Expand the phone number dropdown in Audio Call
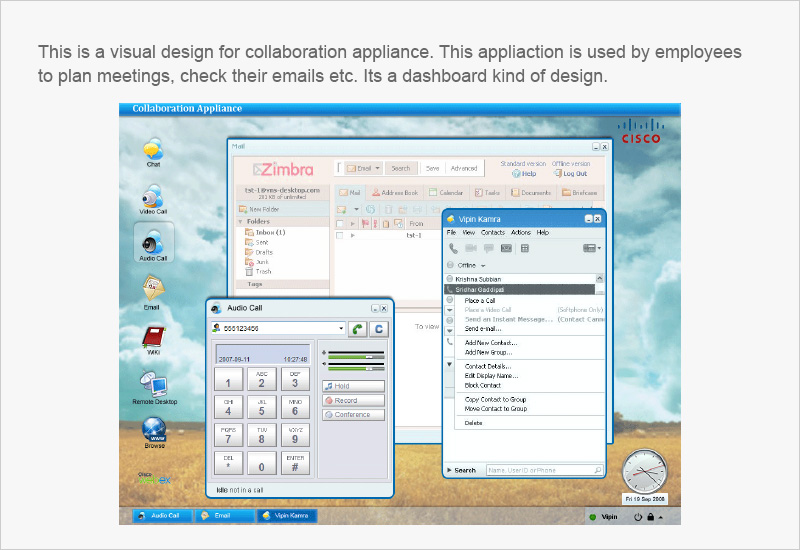The height and width of the screenshot is (550, 800). tap(341, 328)
